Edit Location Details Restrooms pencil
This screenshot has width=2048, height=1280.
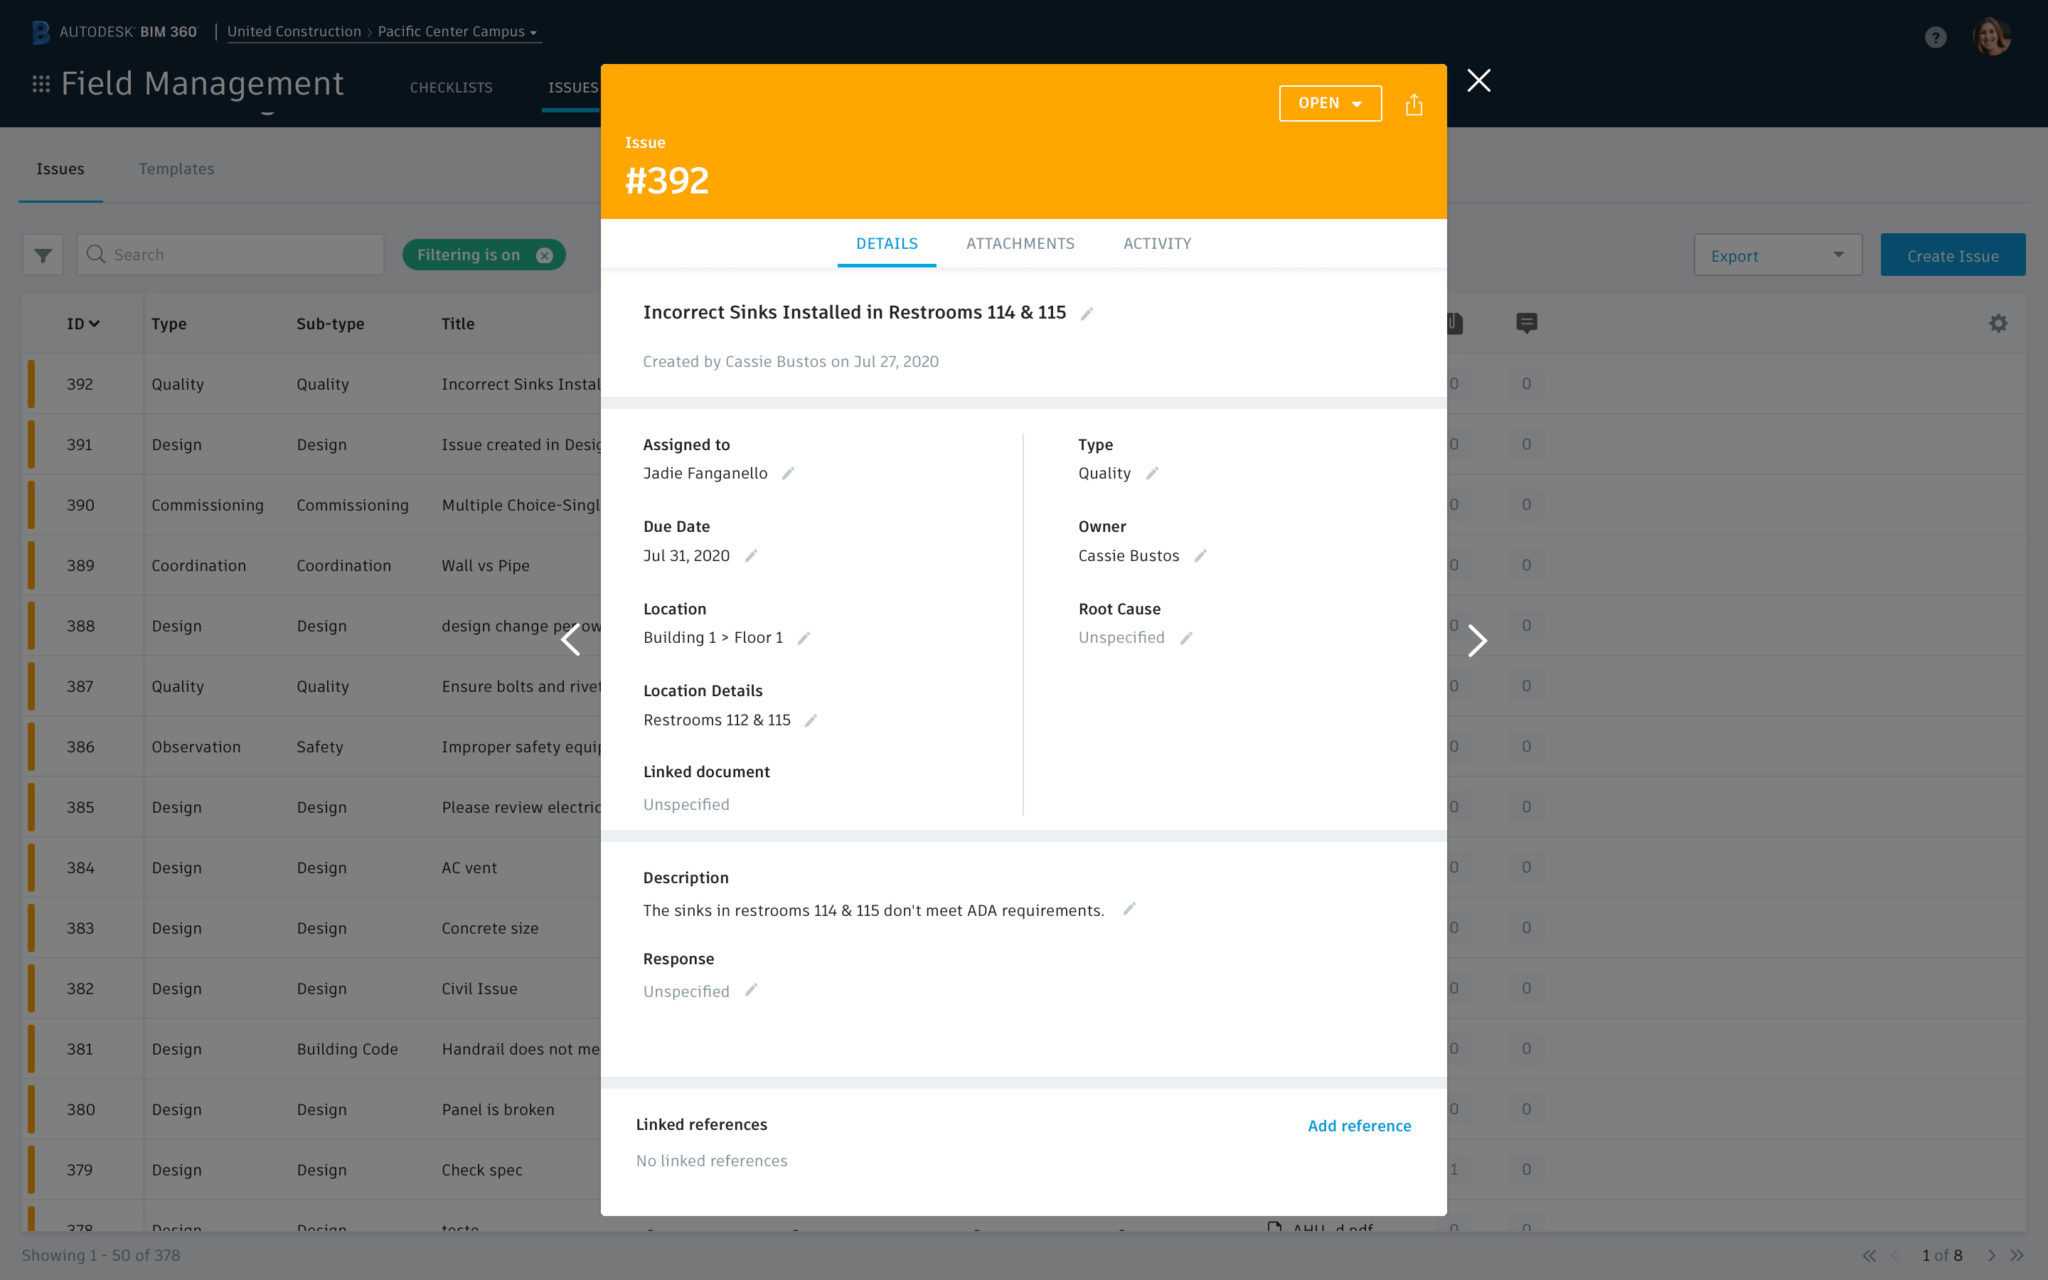pyautogui.click(x=811, y=721)
